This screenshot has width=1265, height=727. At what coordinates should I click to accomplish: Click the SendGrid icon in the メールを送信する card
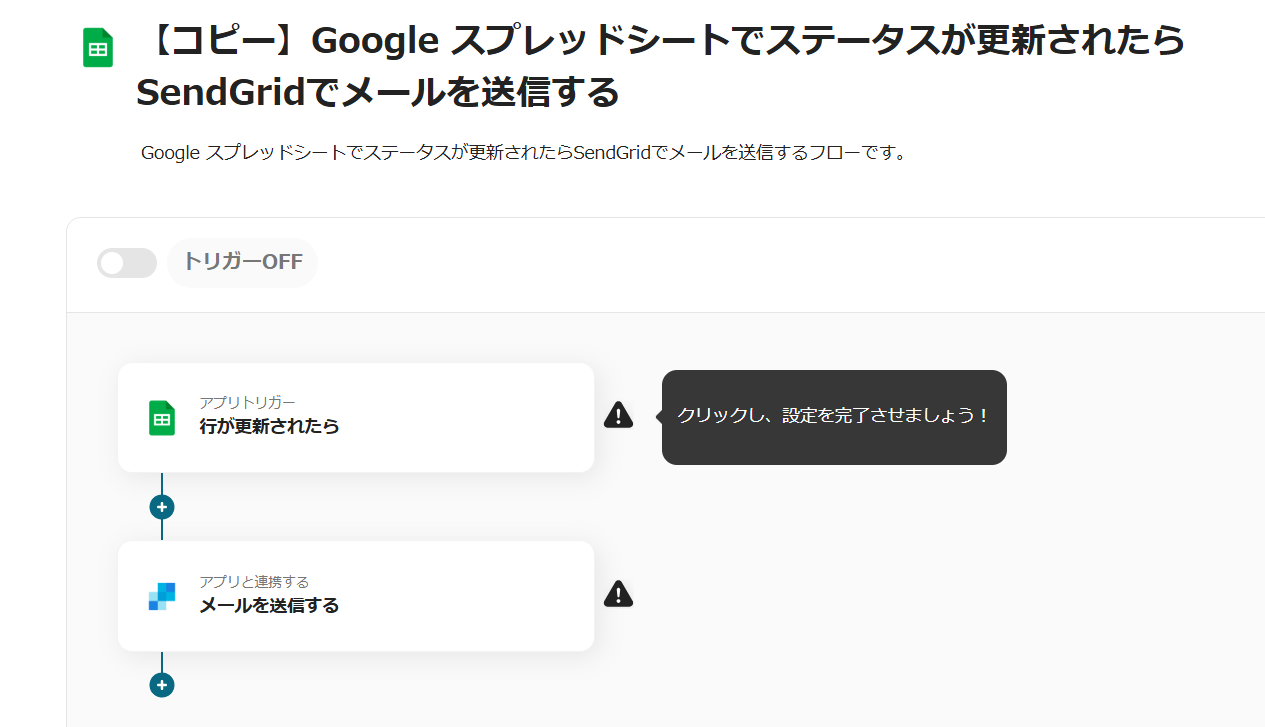[162, 596]
